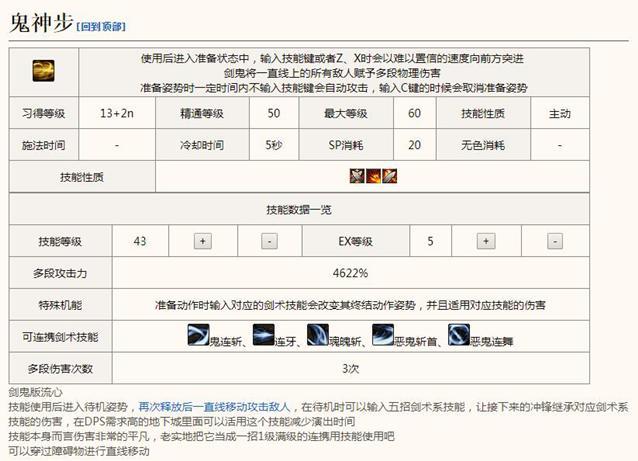Image resolution: width=638 pixels, height=461 pixels.
Task: Click the 再次释放后一直线移动攻击敌人 link
Action: pos(214,406)
